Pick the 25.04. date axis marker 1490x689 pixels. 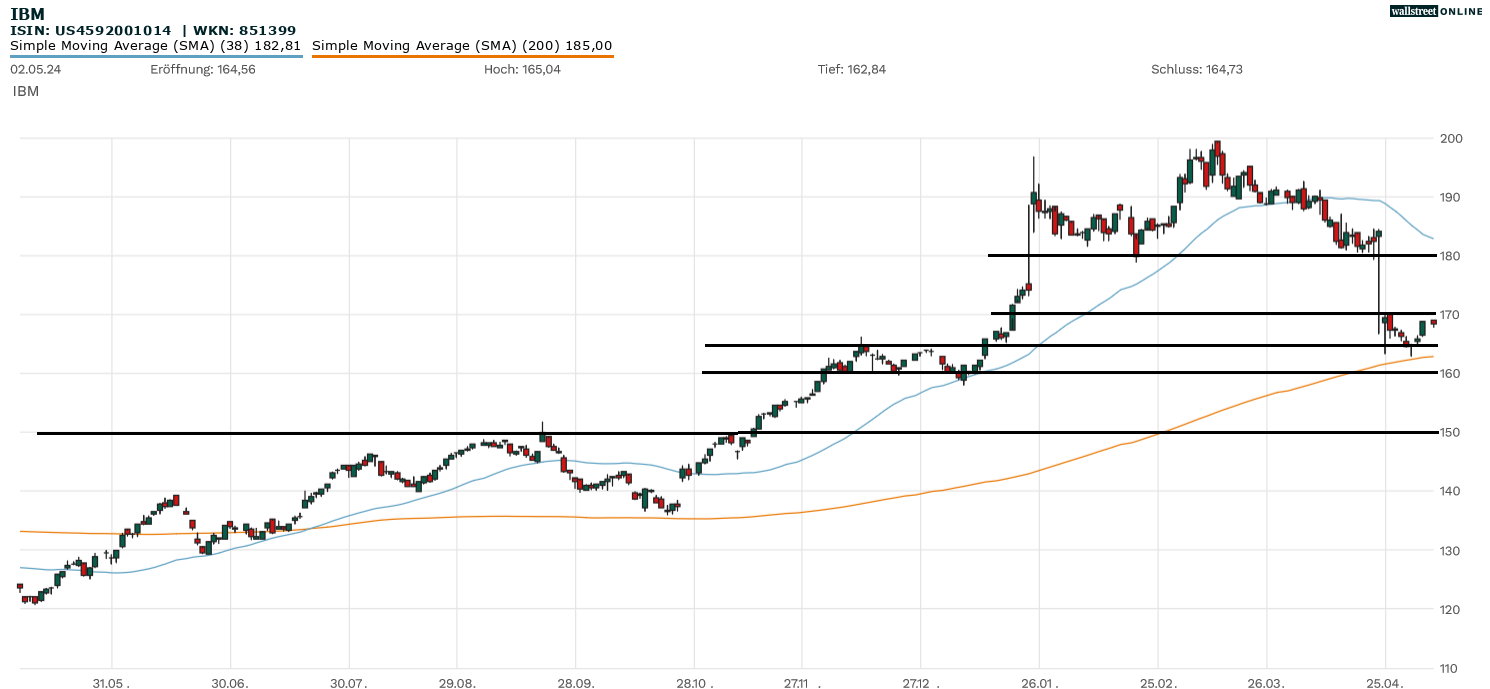click(x=1385, y=684)
